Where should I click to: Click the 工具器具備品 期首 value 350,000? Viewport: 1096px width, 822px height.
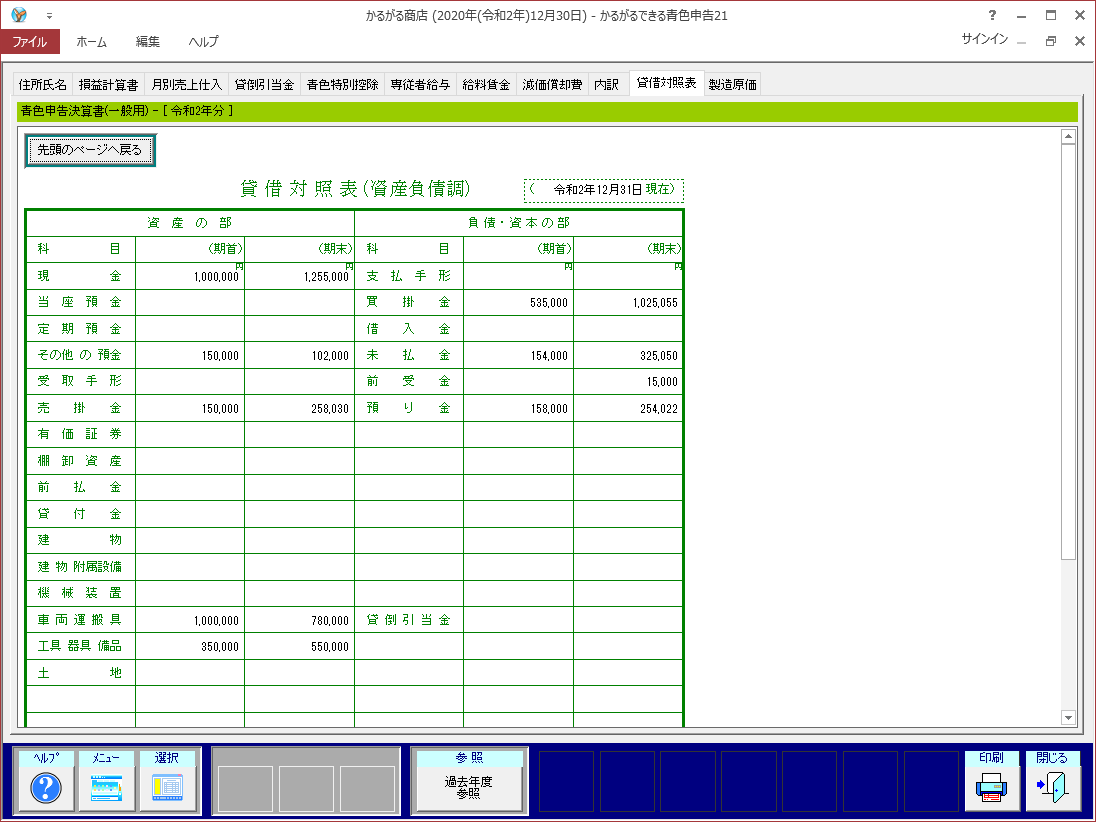coord(220,647)
